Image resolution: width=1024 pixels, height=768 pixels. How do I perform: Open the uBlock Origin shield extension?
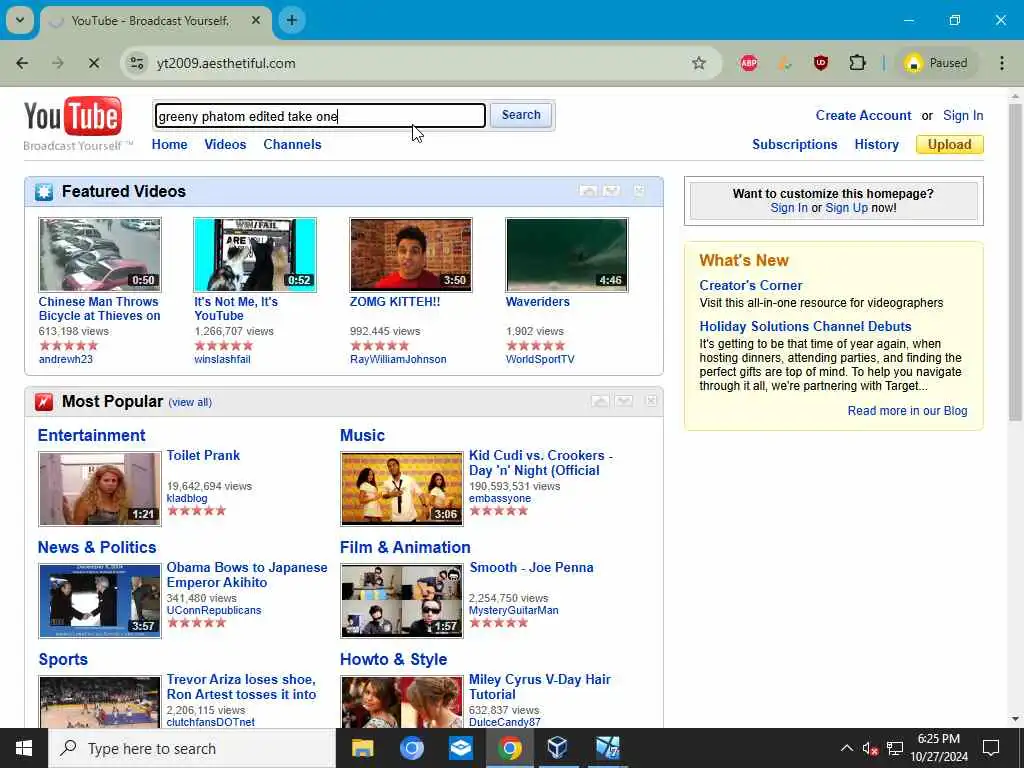(x=821, y=63)
